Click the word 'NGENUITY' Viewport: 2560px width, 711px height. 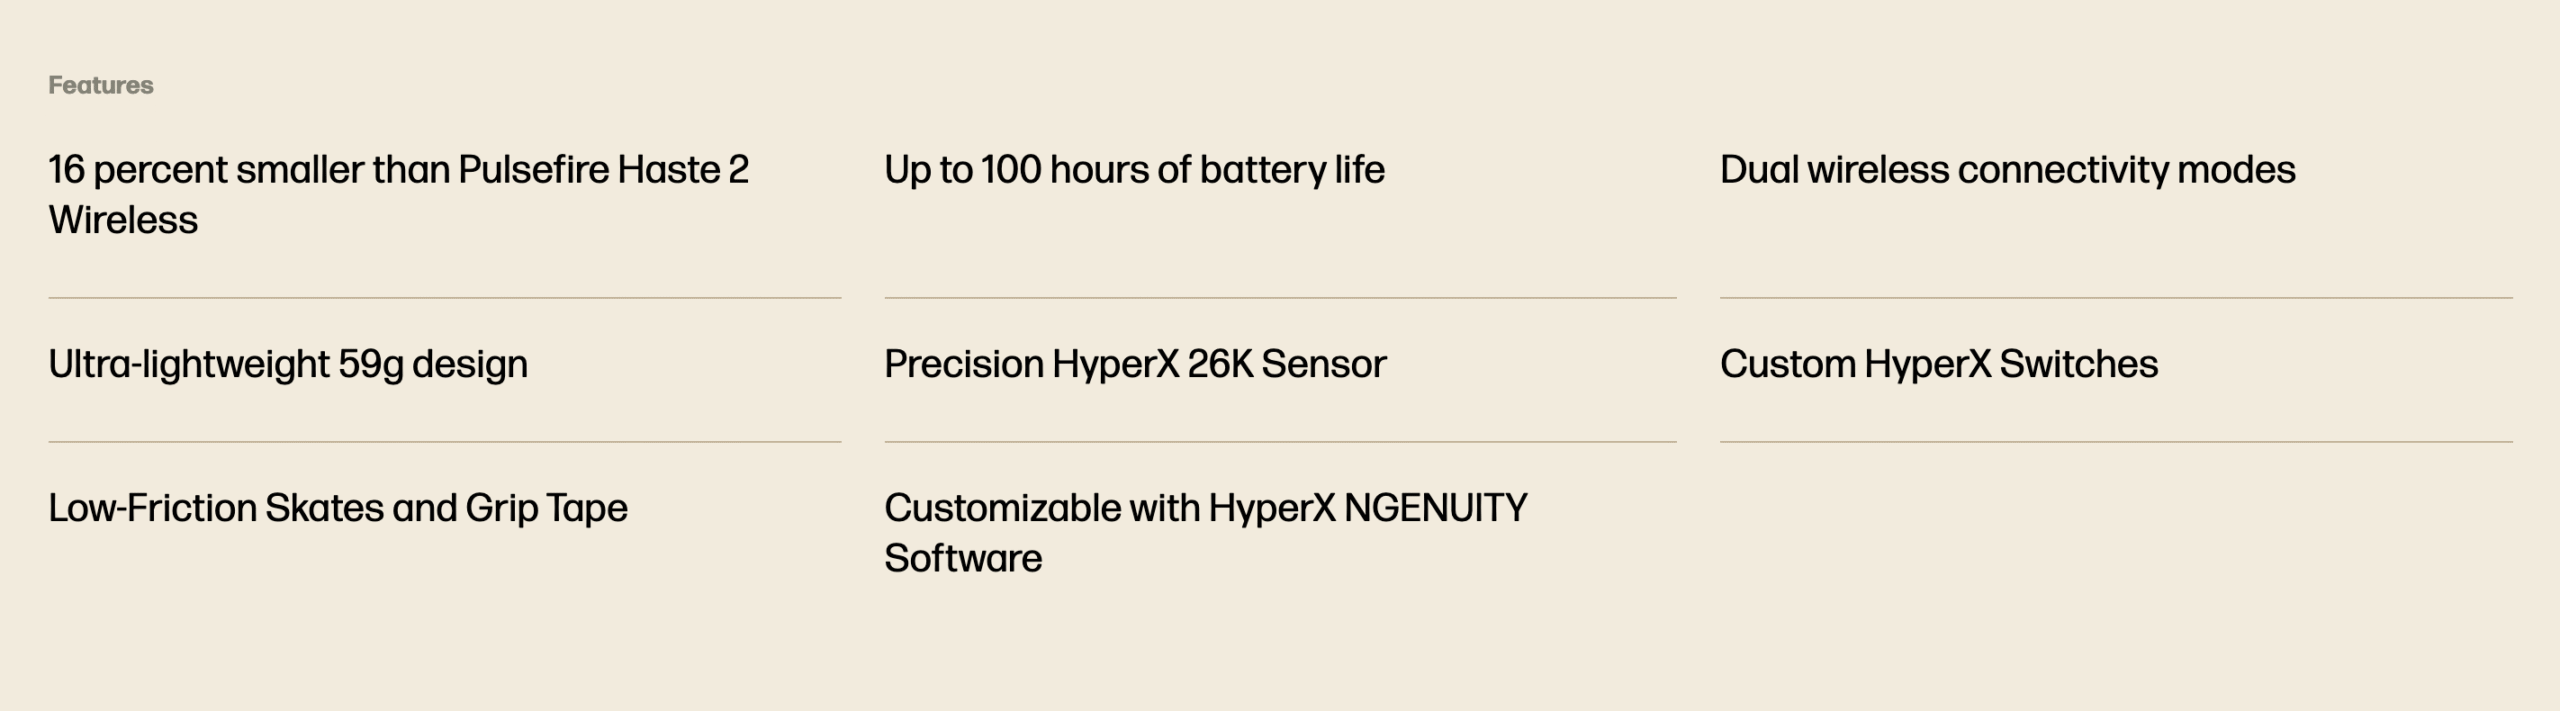[1435, 508]
